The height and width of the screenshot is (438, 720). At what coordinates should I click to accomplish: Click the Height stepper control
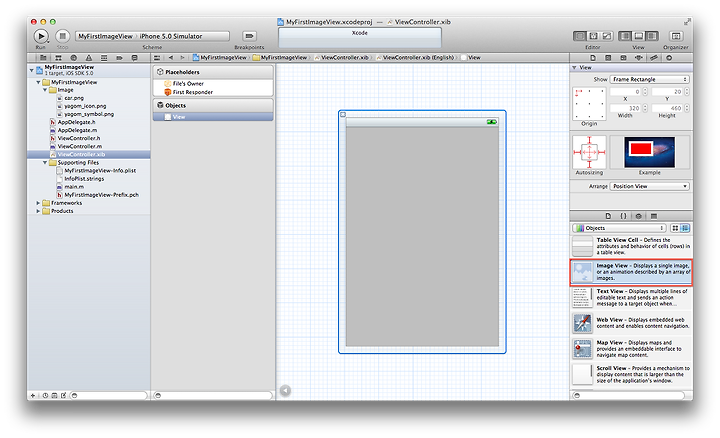[686, 108]
